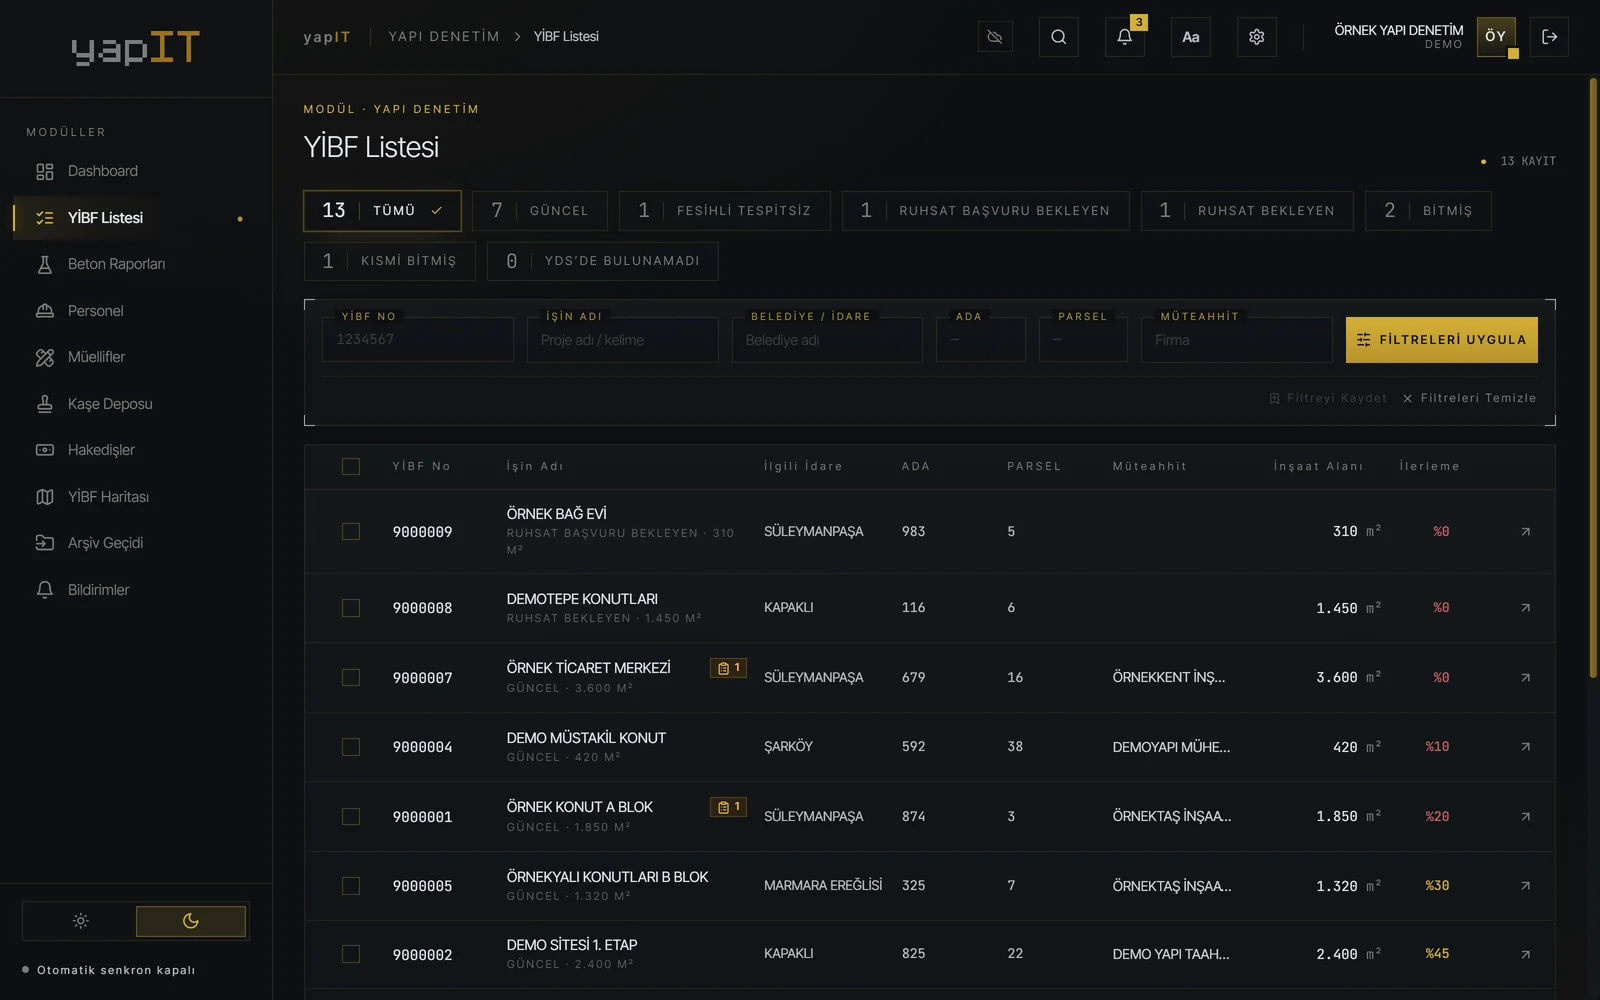1600x1000 pixels.
Task: Toggle the hide/eye-off icon in header
Action: click(x=995, y=37)
